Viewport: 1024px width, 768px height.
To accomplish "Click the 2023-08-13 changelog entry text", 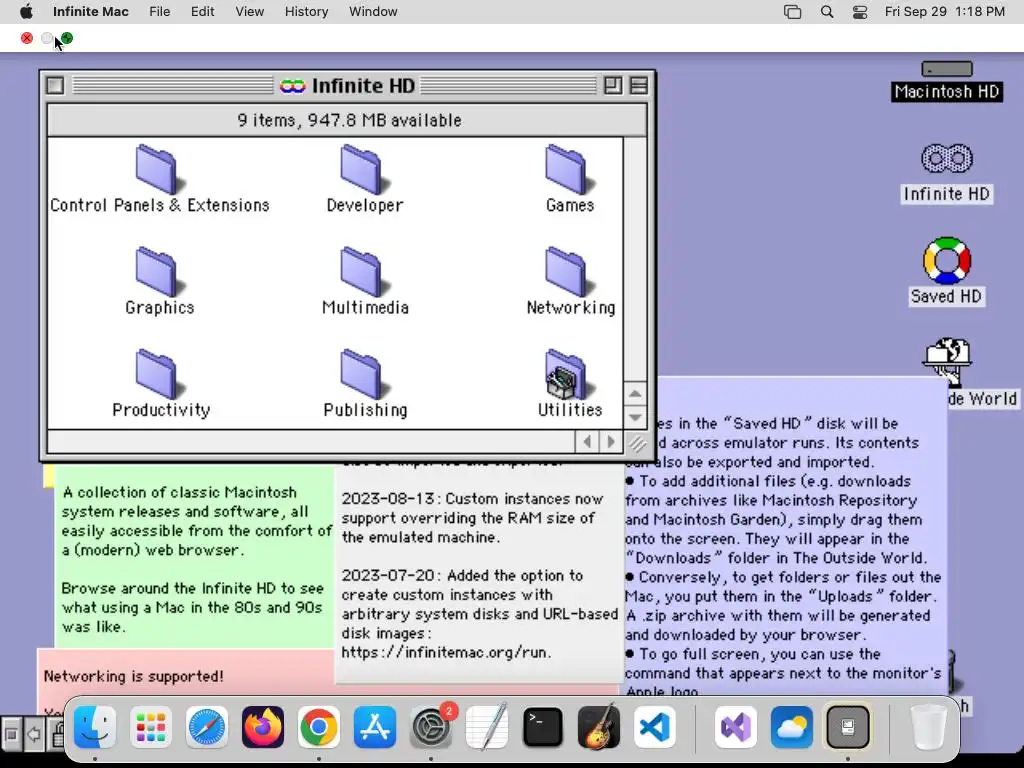I will pyautogui.click(x=472, y=518).
